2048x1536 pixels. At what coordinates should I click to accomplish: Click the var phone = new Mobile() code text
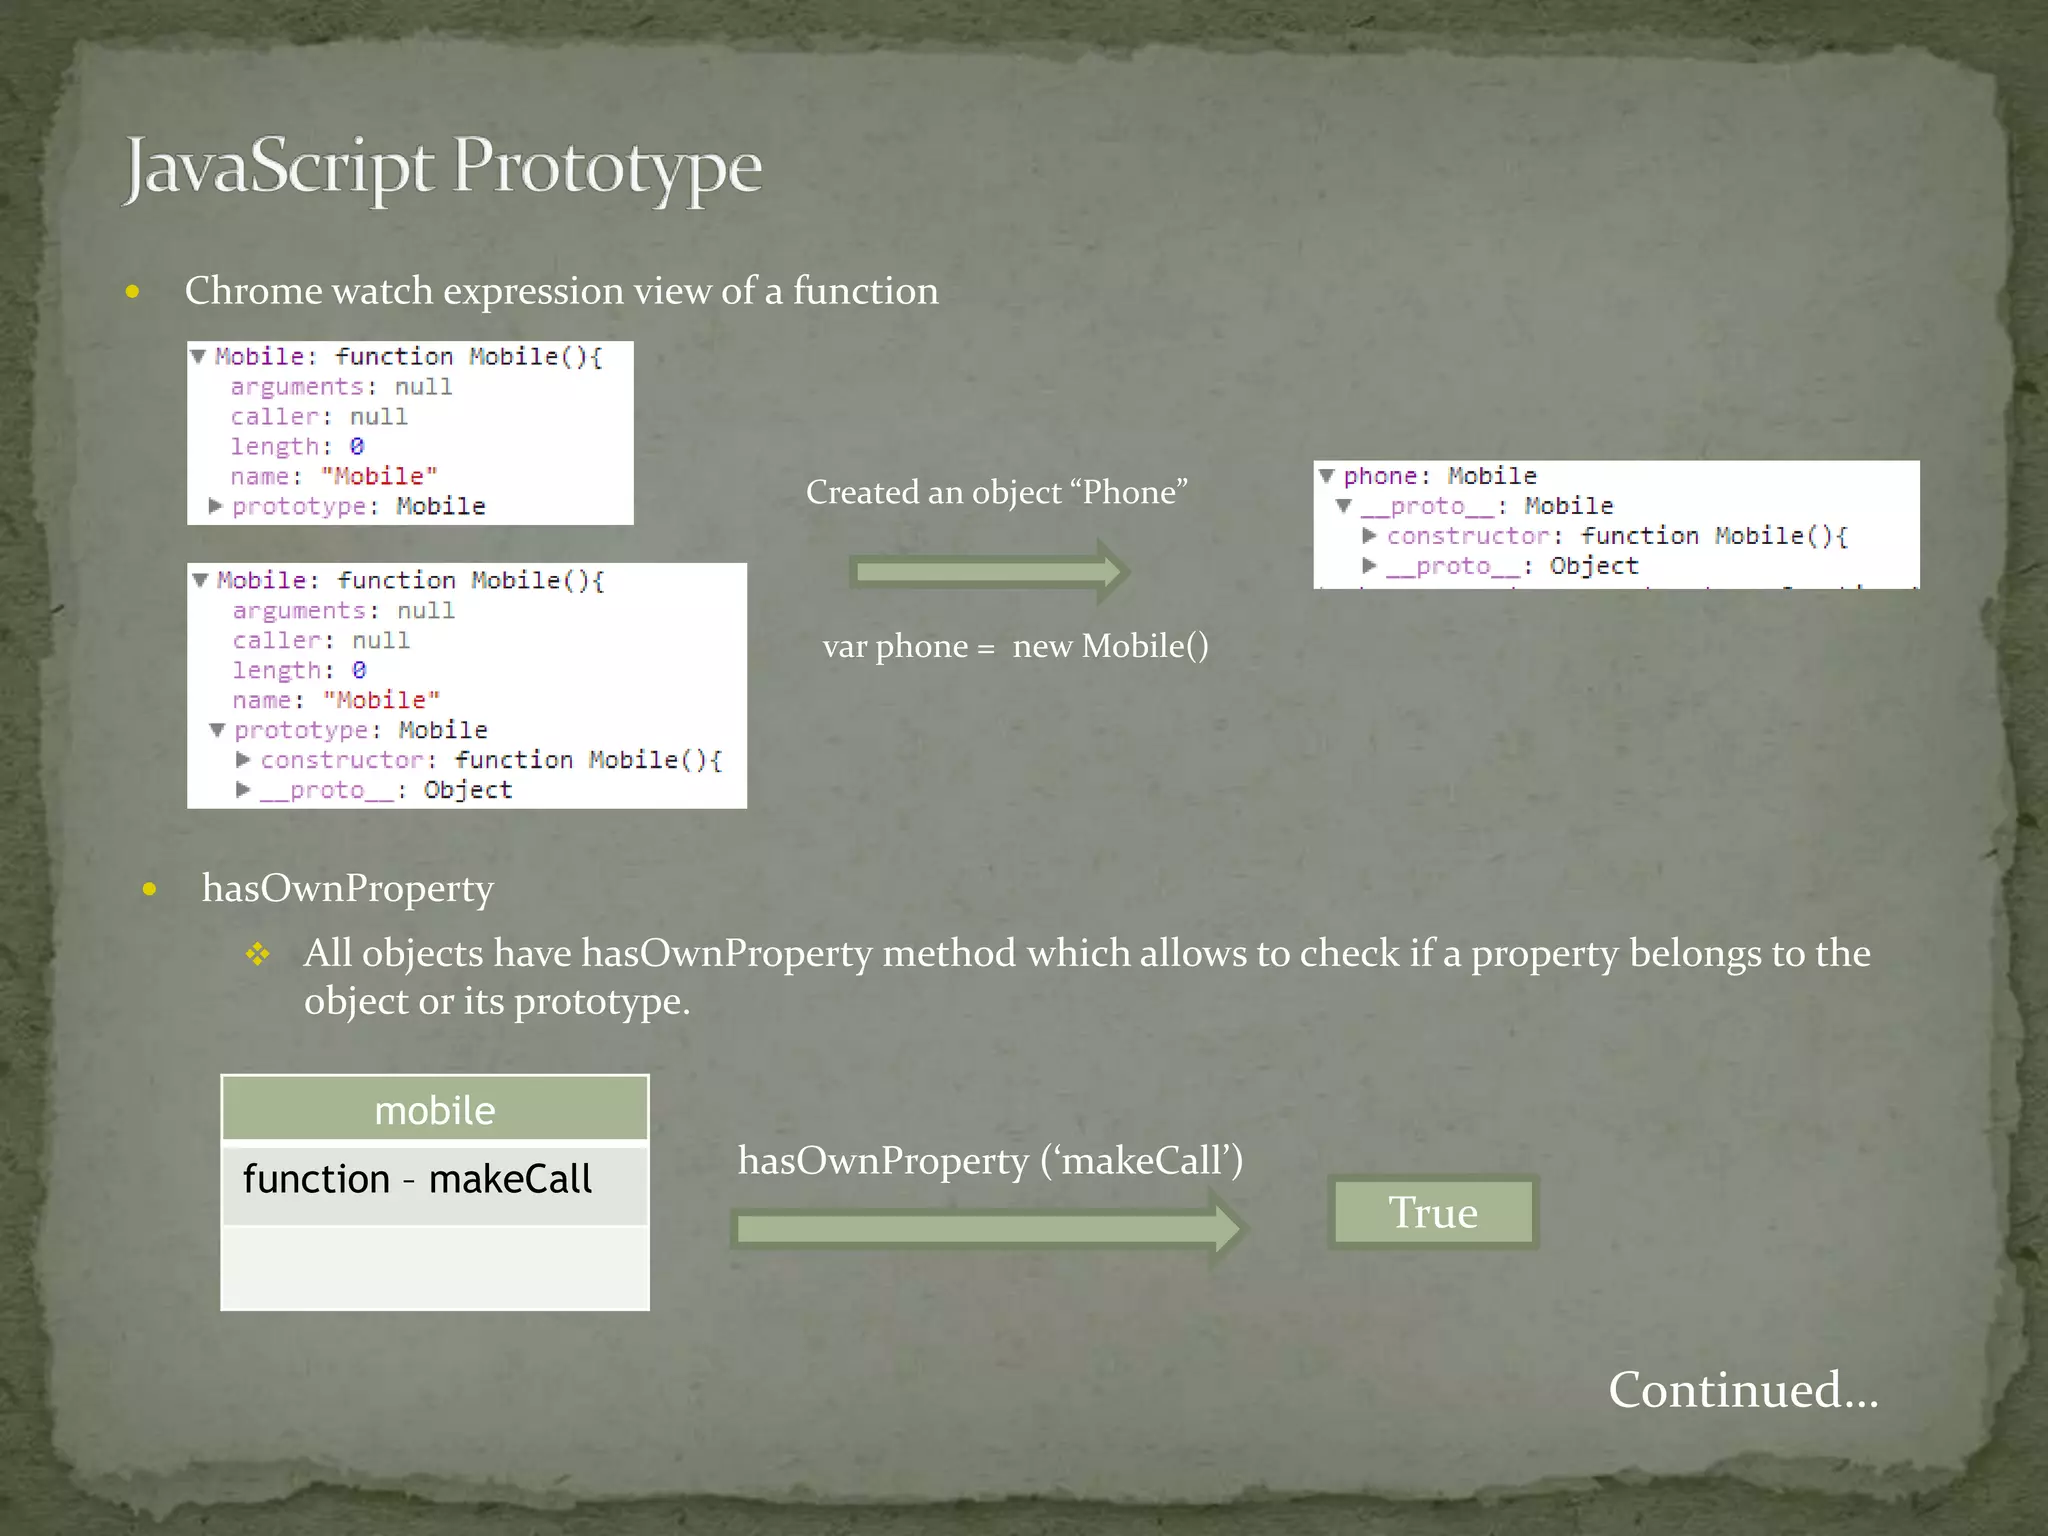point(1015,646)
